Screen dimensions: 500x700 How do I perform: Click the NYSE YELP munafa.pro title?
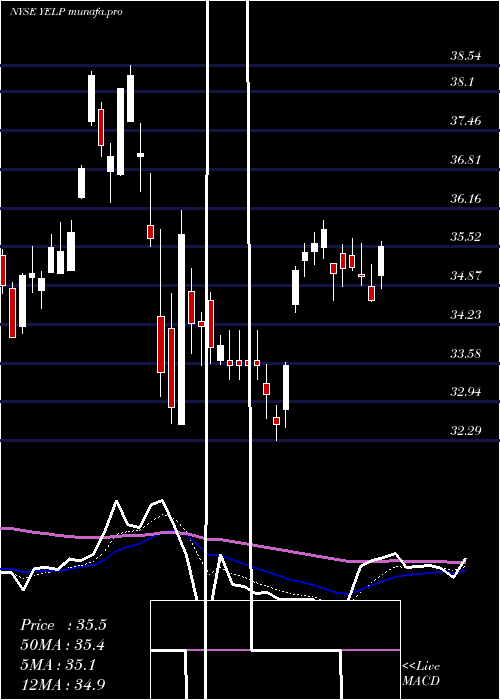click(66, 12)
